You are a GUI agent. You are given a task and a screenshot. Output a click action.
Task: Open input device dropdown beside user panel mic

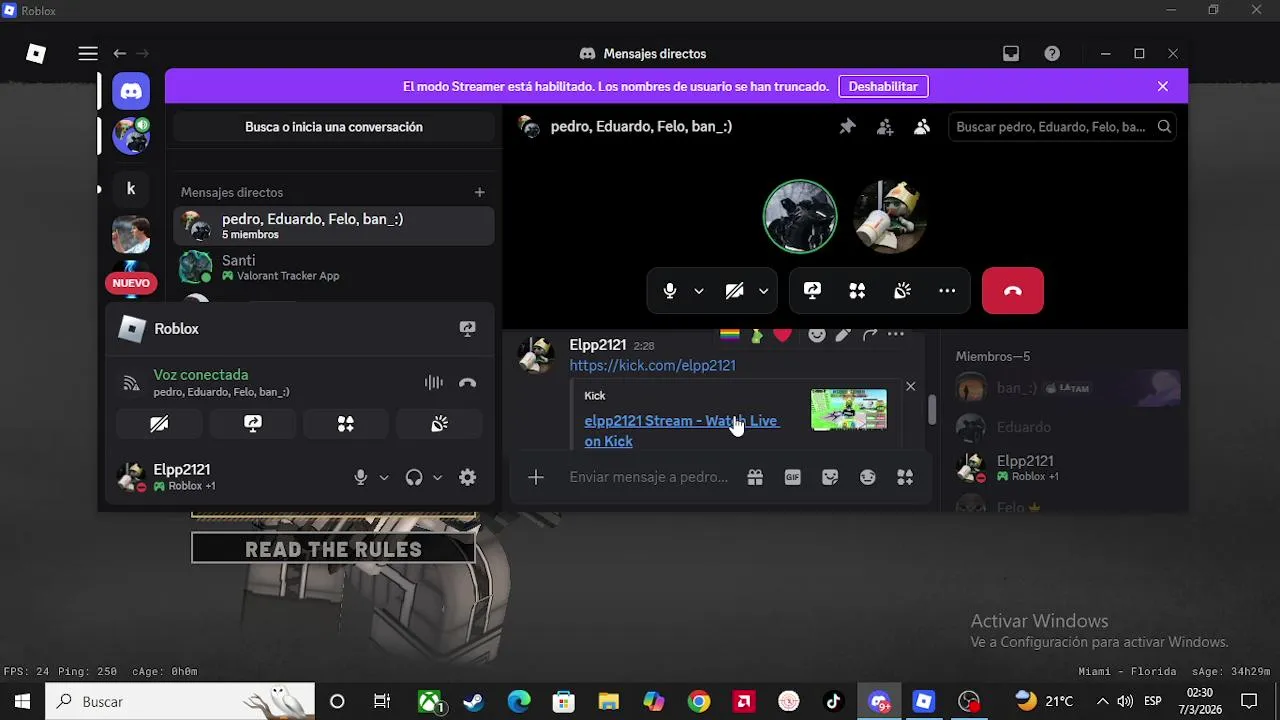pos(383,478)
